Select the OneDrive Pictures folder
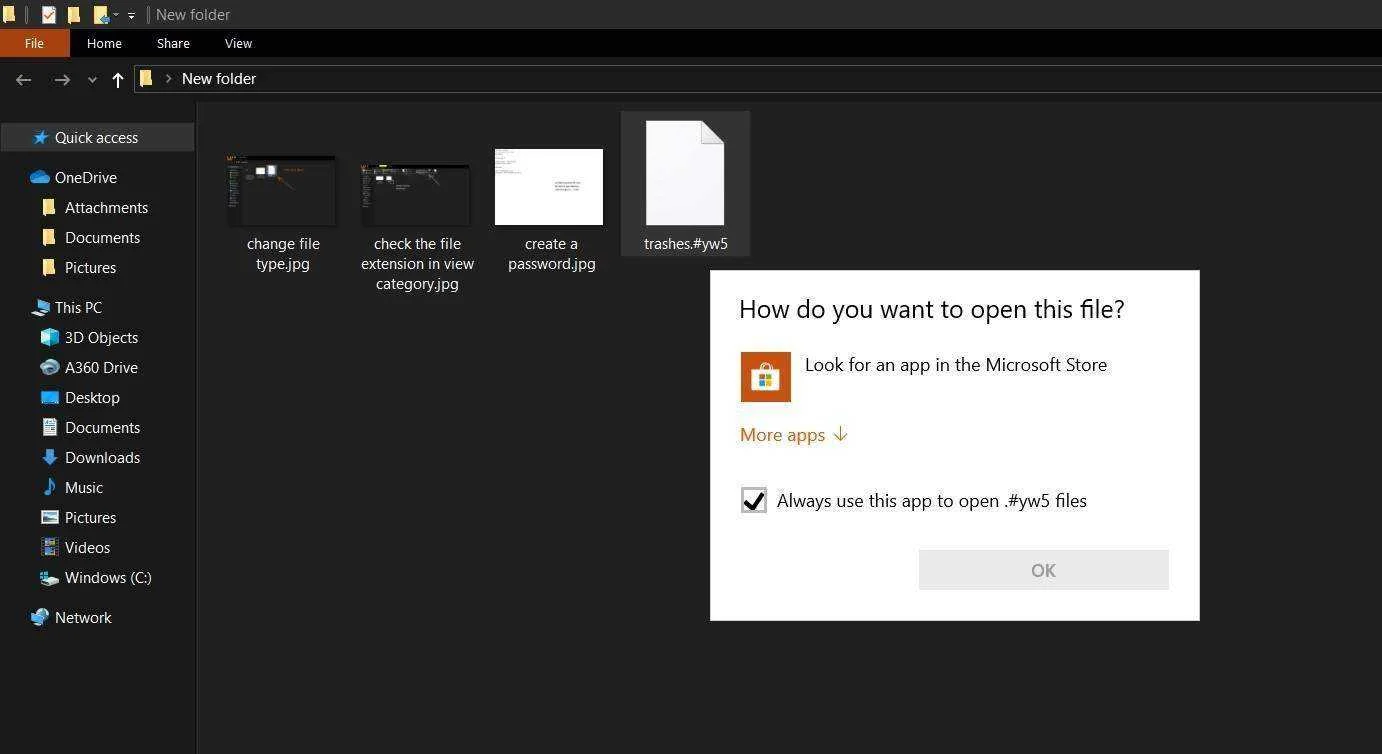Screen dimensions: 1382x754 [78, 267]
